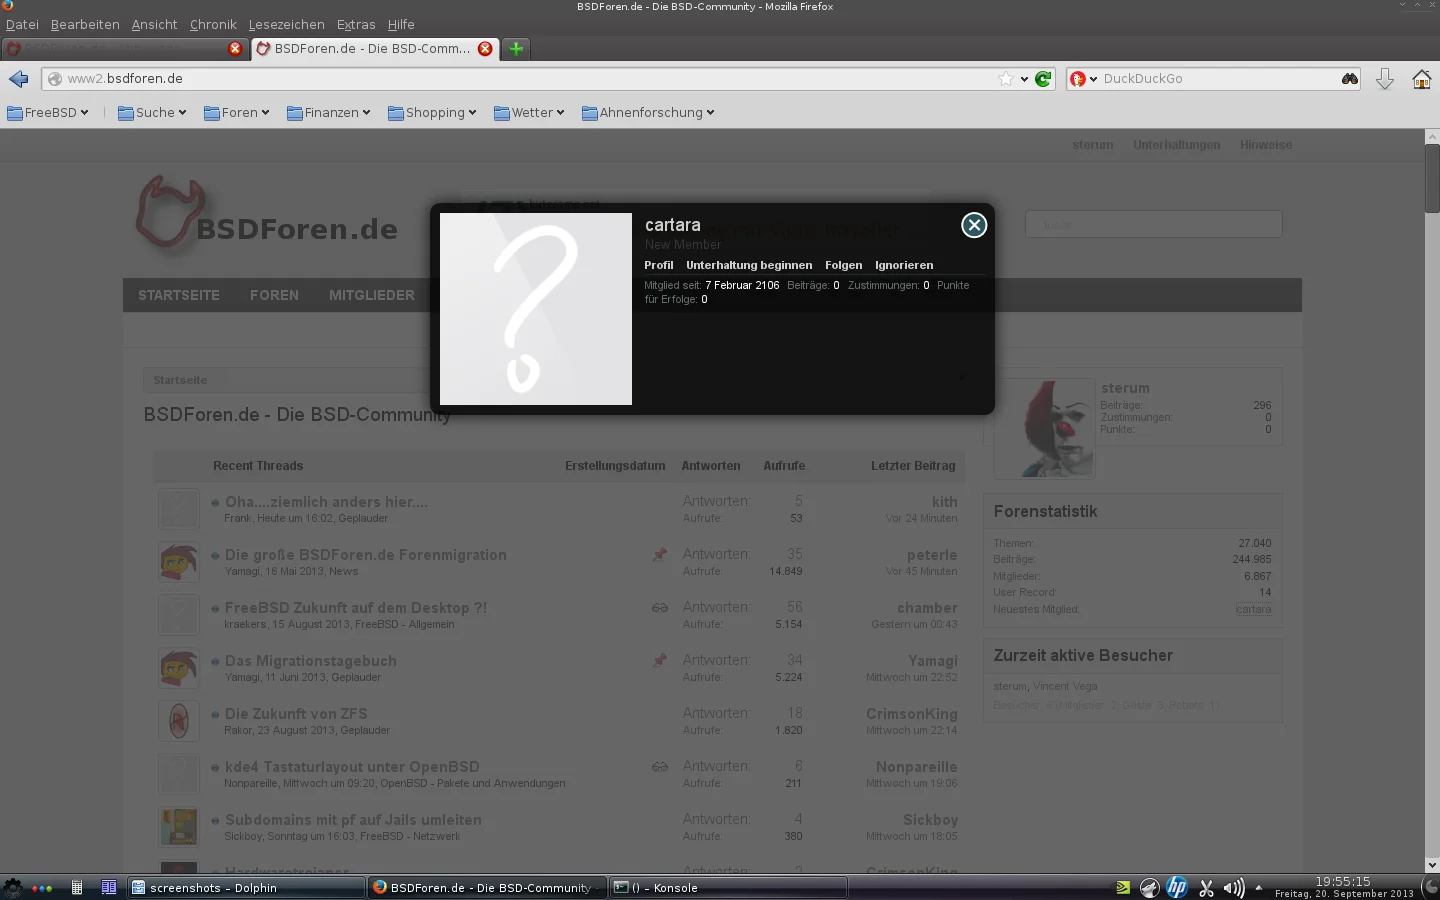
Task: Open the FOREN navigation tab
Action: pyautogui.click(x=274, y=295)
